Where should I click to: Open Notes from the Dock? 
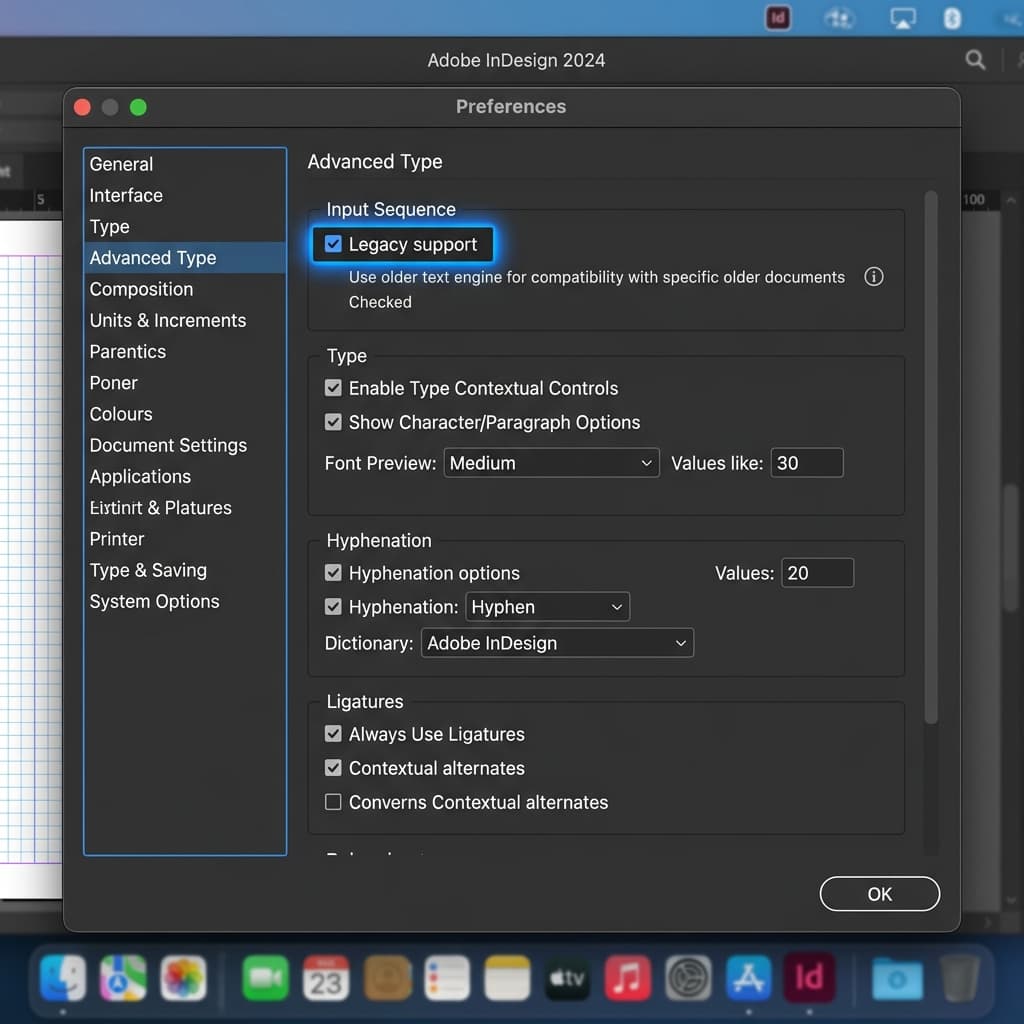[507, 978]
